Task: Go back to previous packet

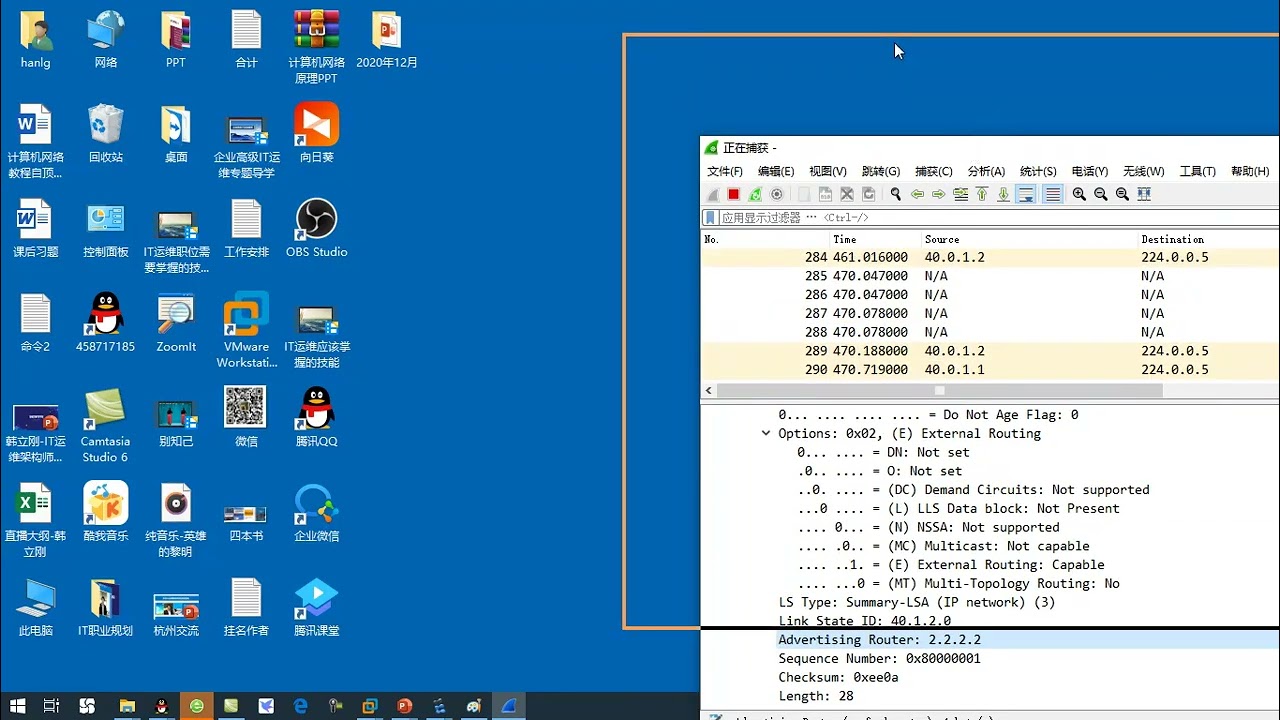Action: coord(917,194)
